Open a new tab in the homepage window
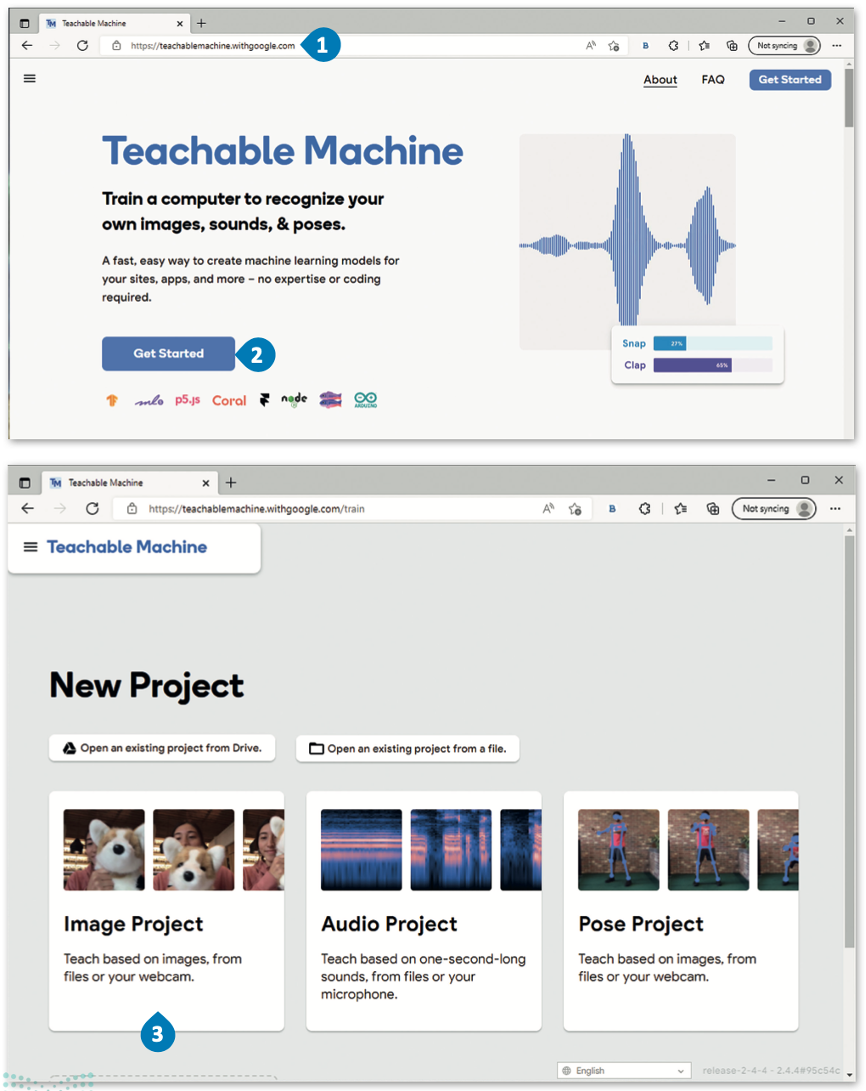 [x=201, y=23]
